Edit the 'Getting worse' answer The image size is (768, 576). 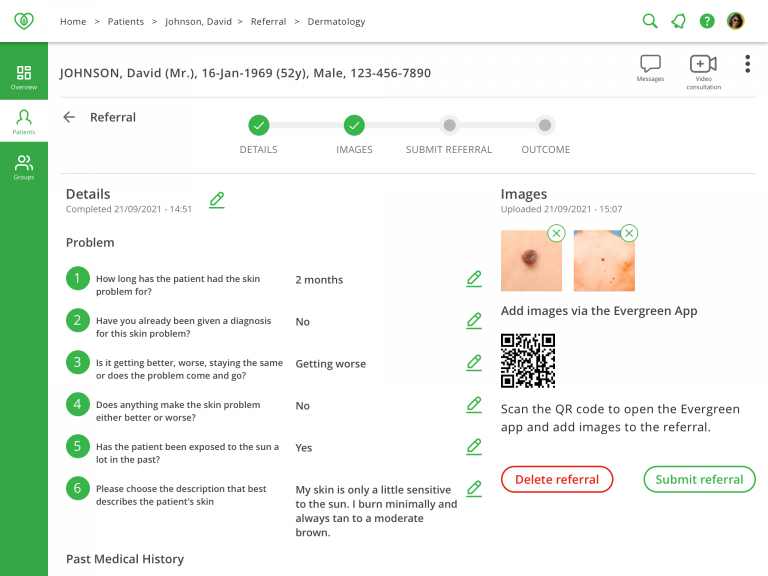474,363
